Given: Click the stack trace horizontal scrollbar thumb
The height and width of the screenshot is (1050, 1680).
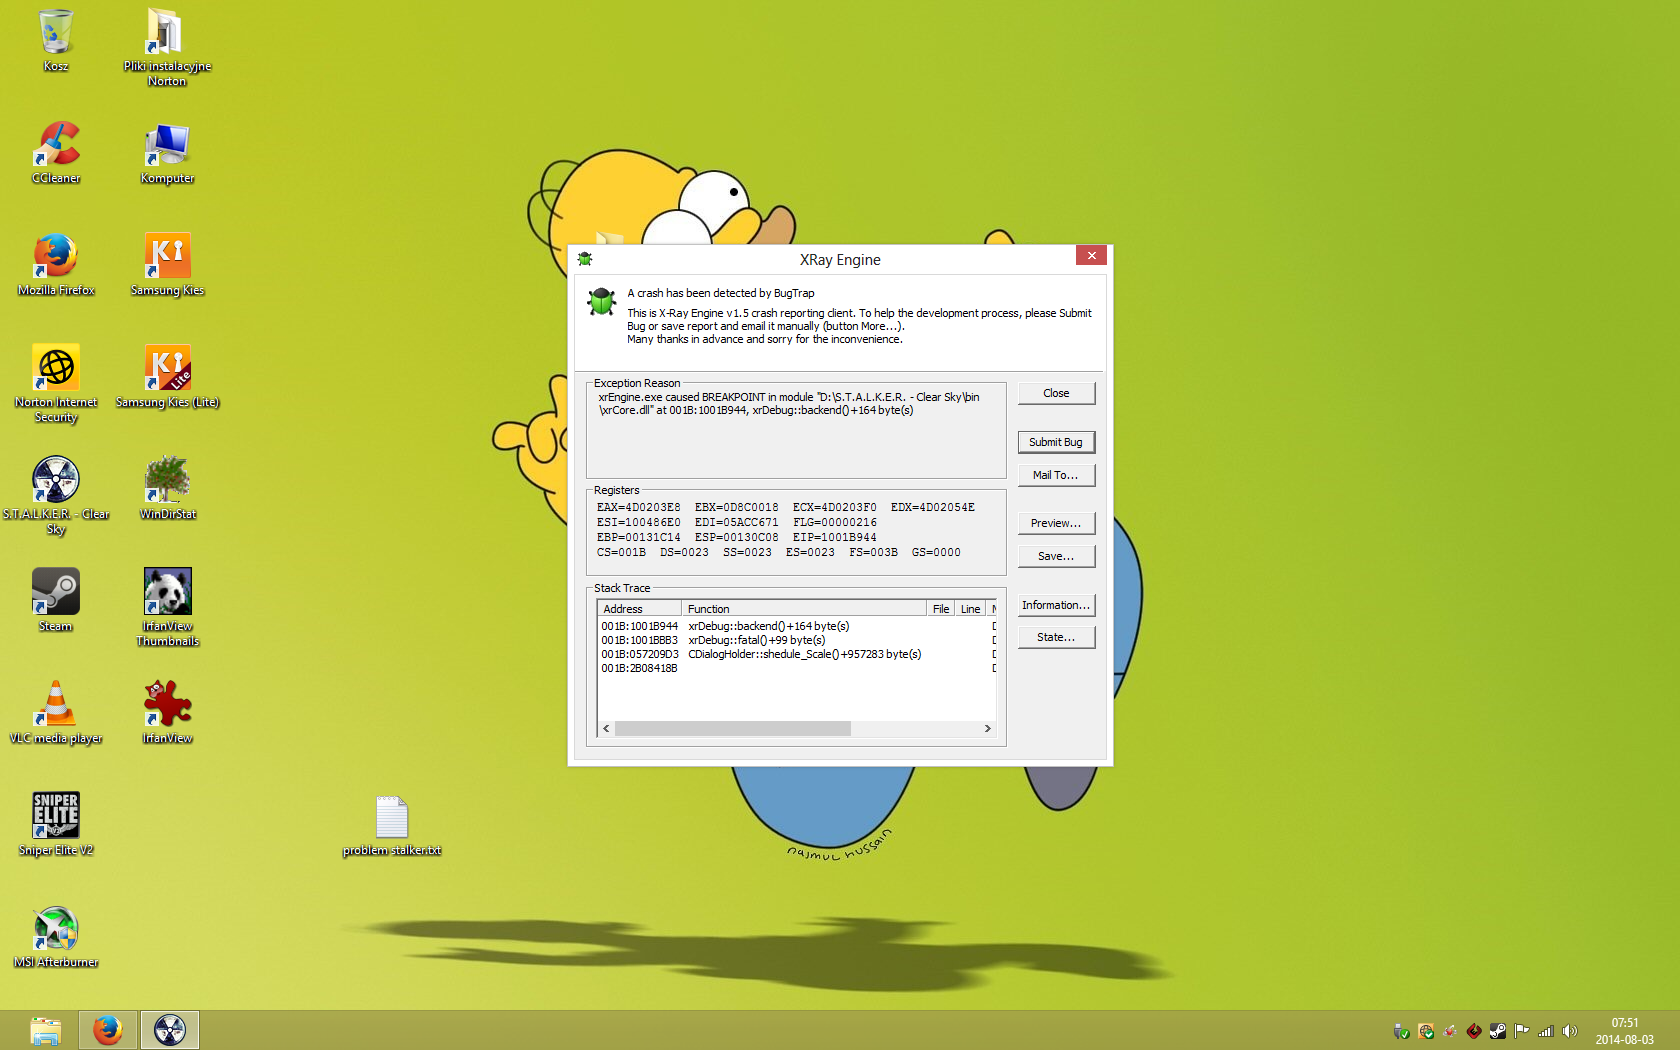Looking at the screenshot, I should click(732, 729).
